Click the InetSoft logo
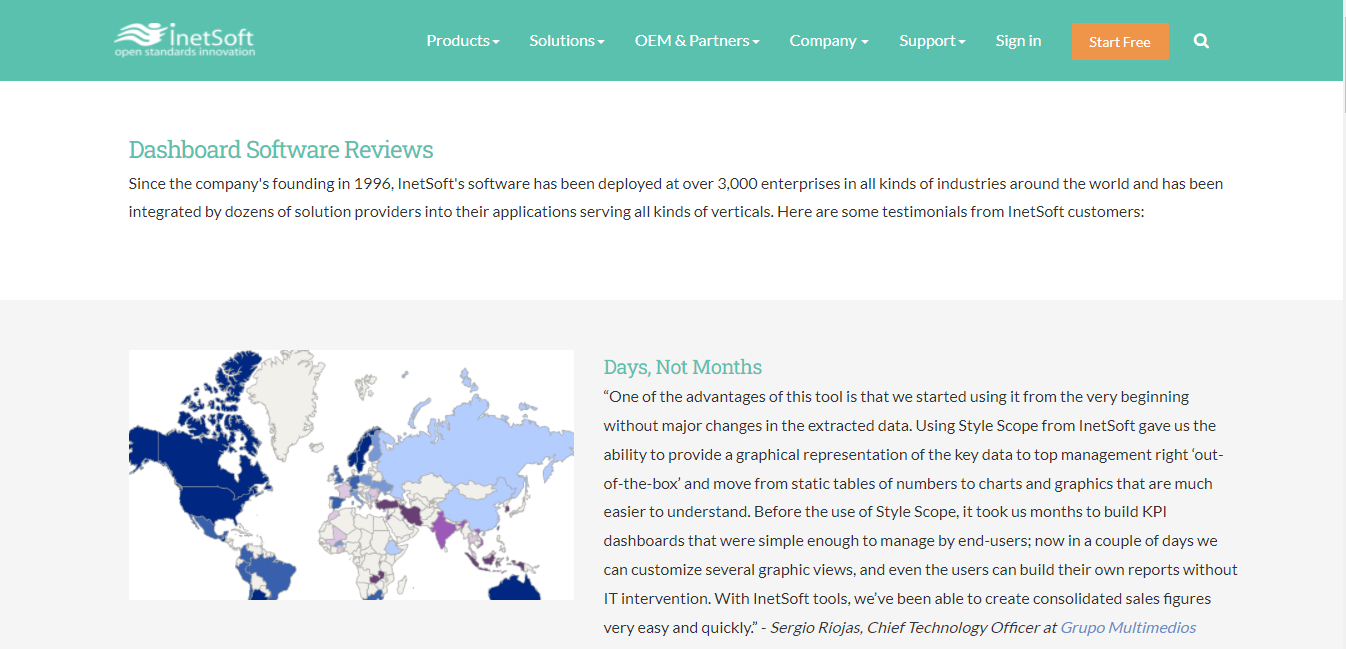1346x649 pixels. click(x=185, y=40)
